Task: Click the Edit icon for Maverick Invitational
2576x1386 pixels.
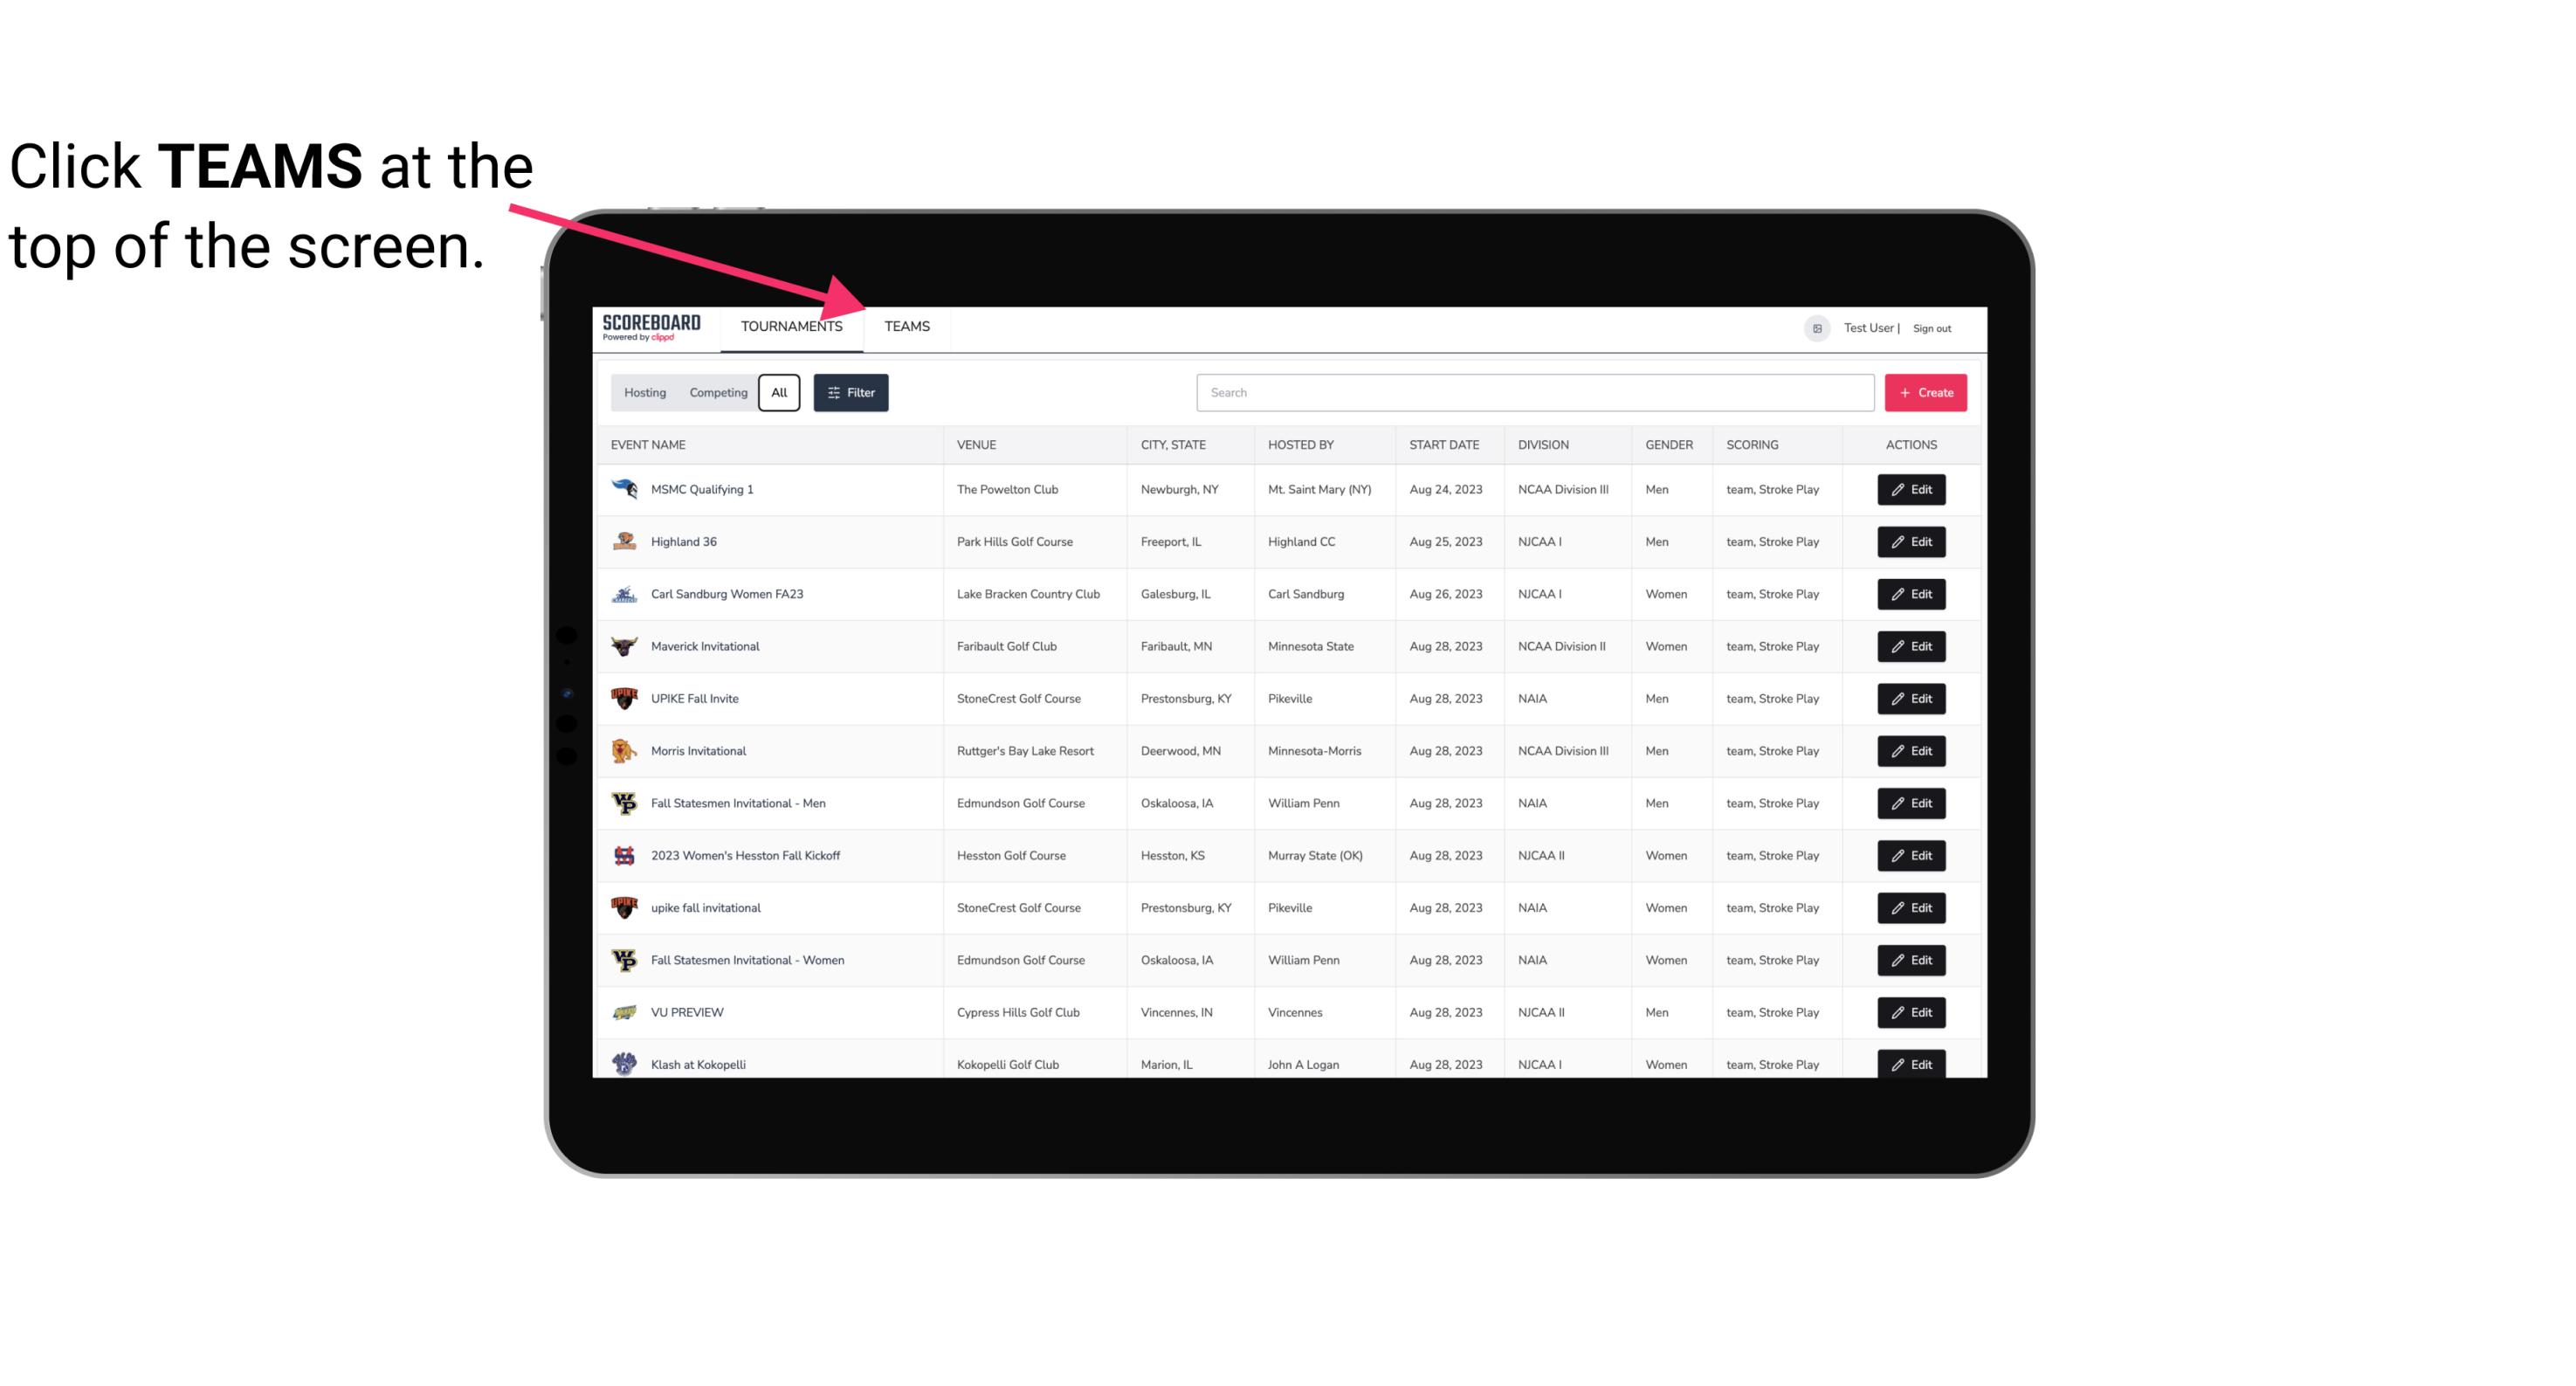Action: pos(1911,645)
